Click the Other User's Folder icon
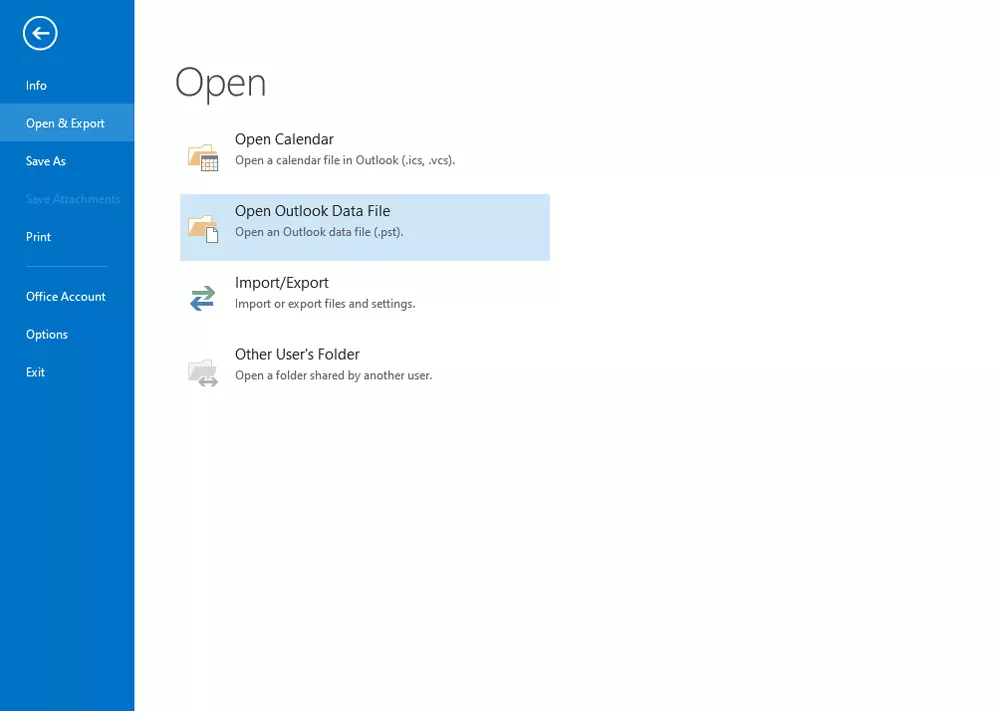1000x711 pixels. point(203,372)
